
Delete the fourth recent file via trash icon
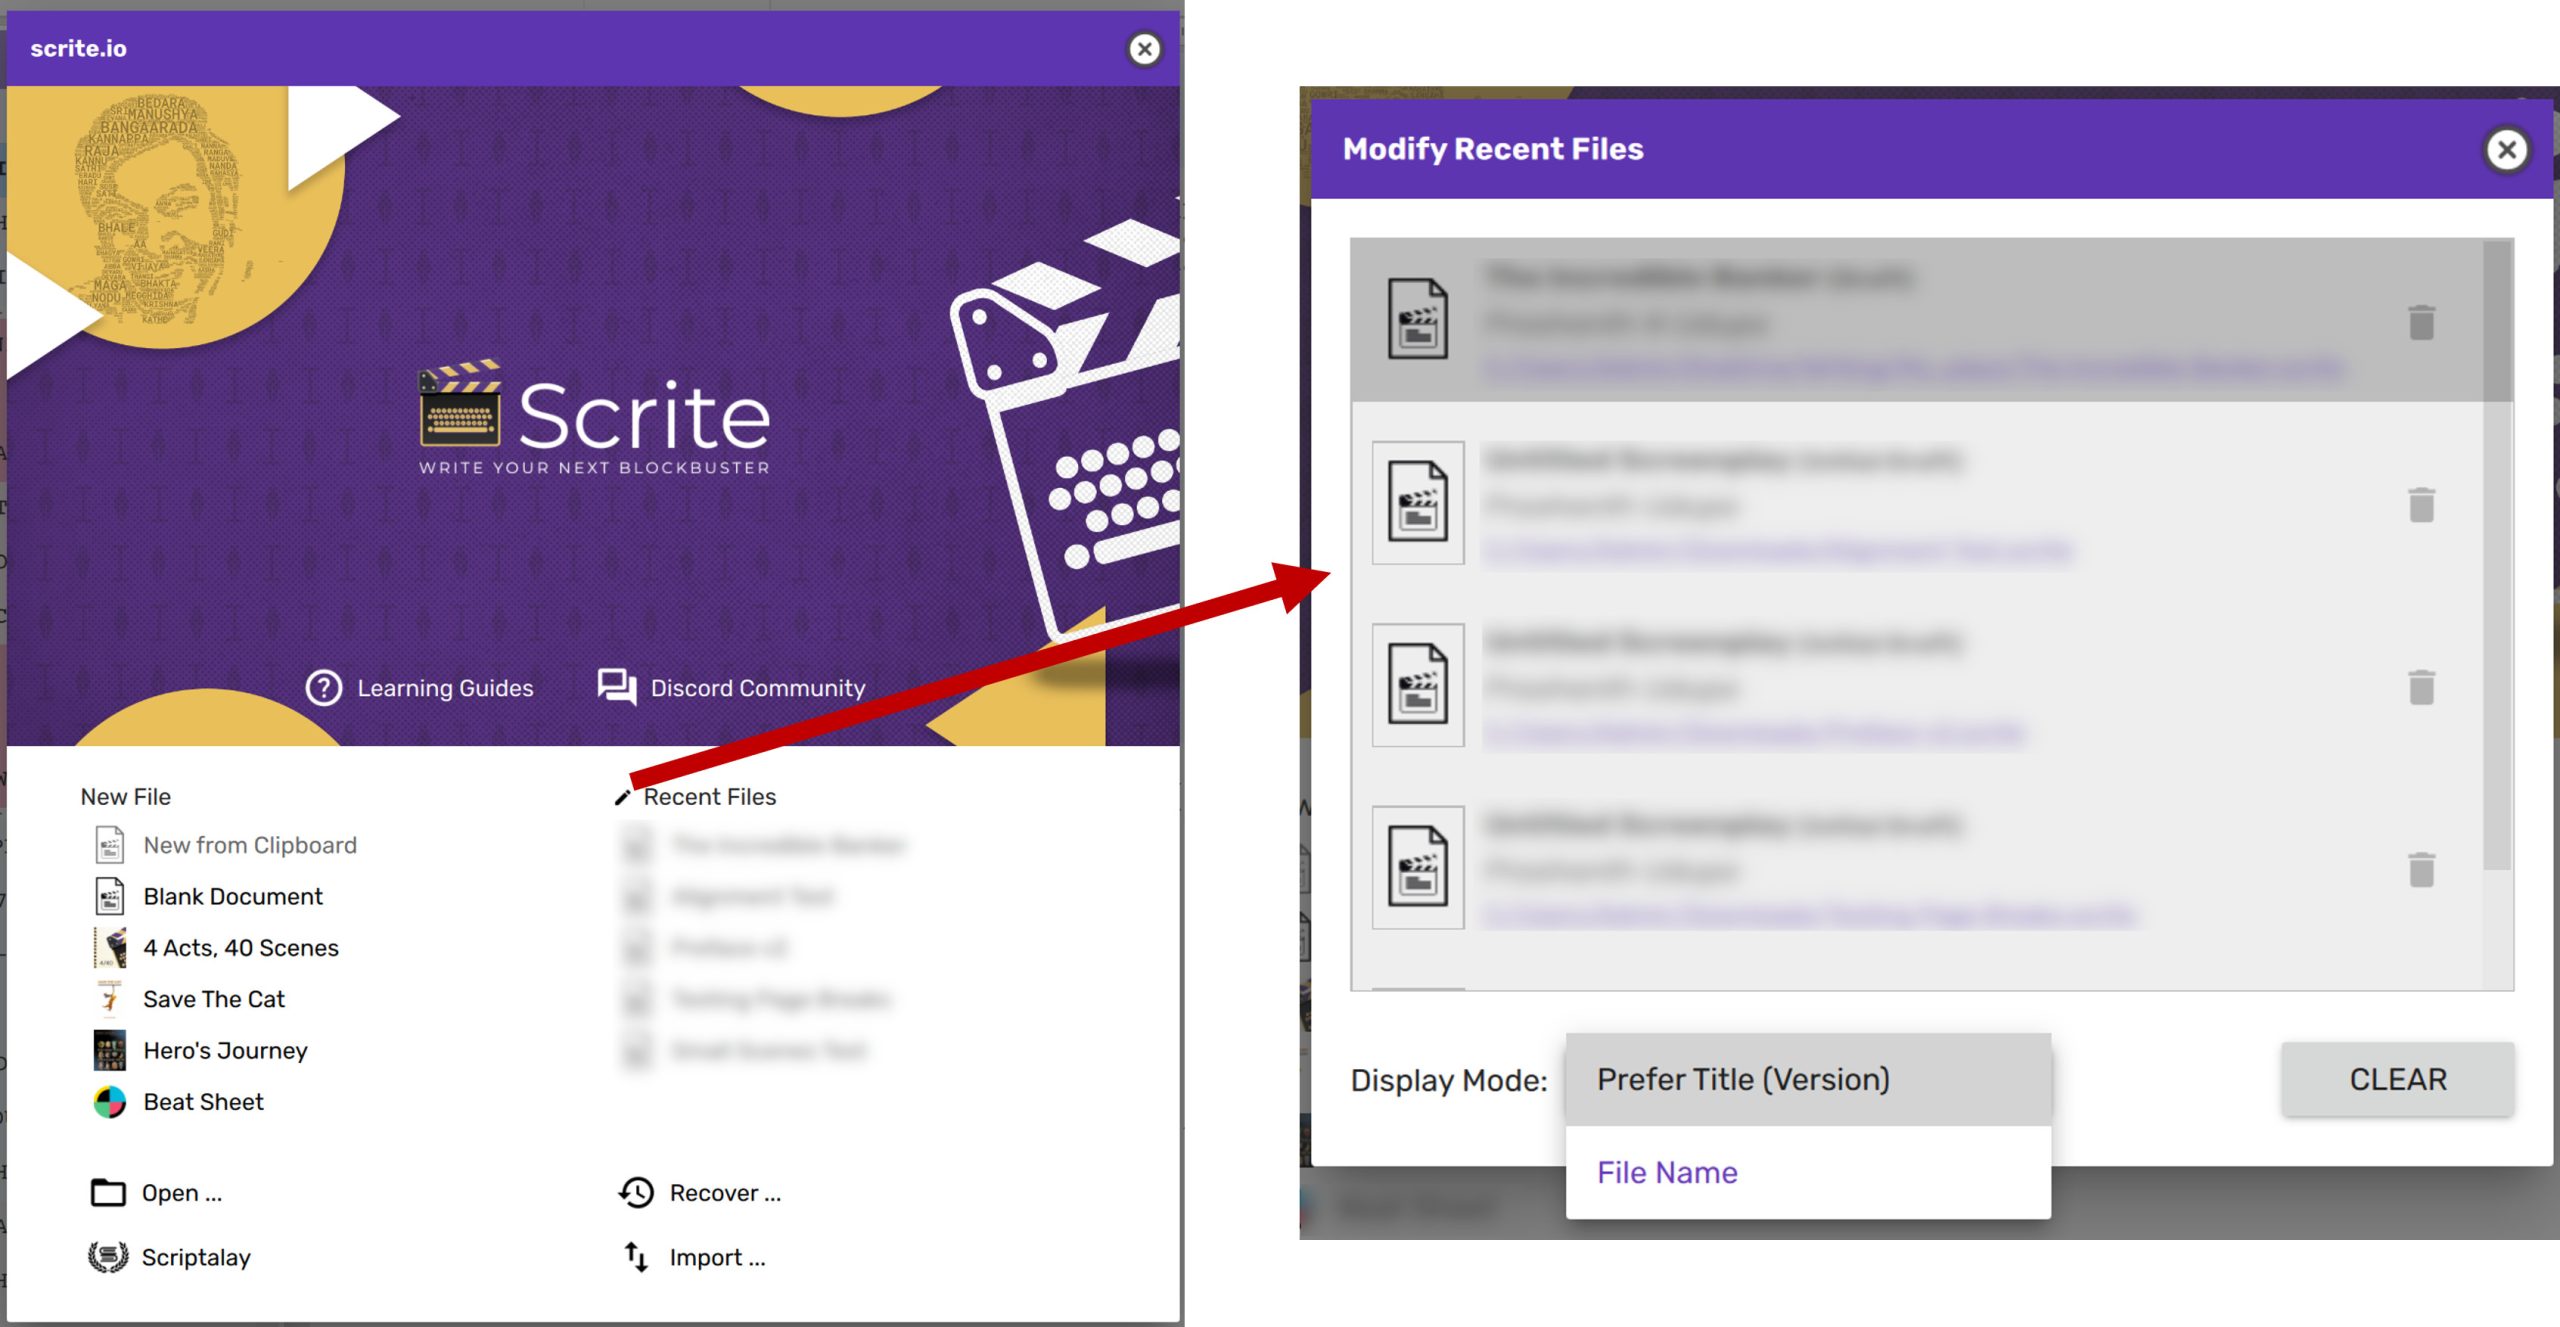pyautogui.click(x=2421, y=870)
